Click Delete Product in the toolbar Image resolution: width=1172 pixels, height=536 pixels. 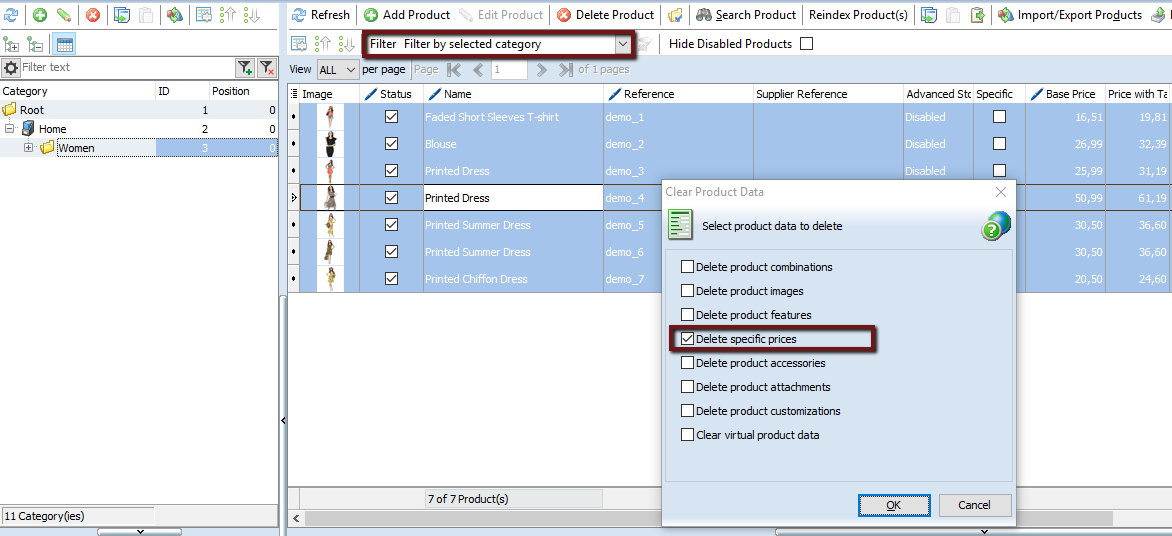[605, 15]
